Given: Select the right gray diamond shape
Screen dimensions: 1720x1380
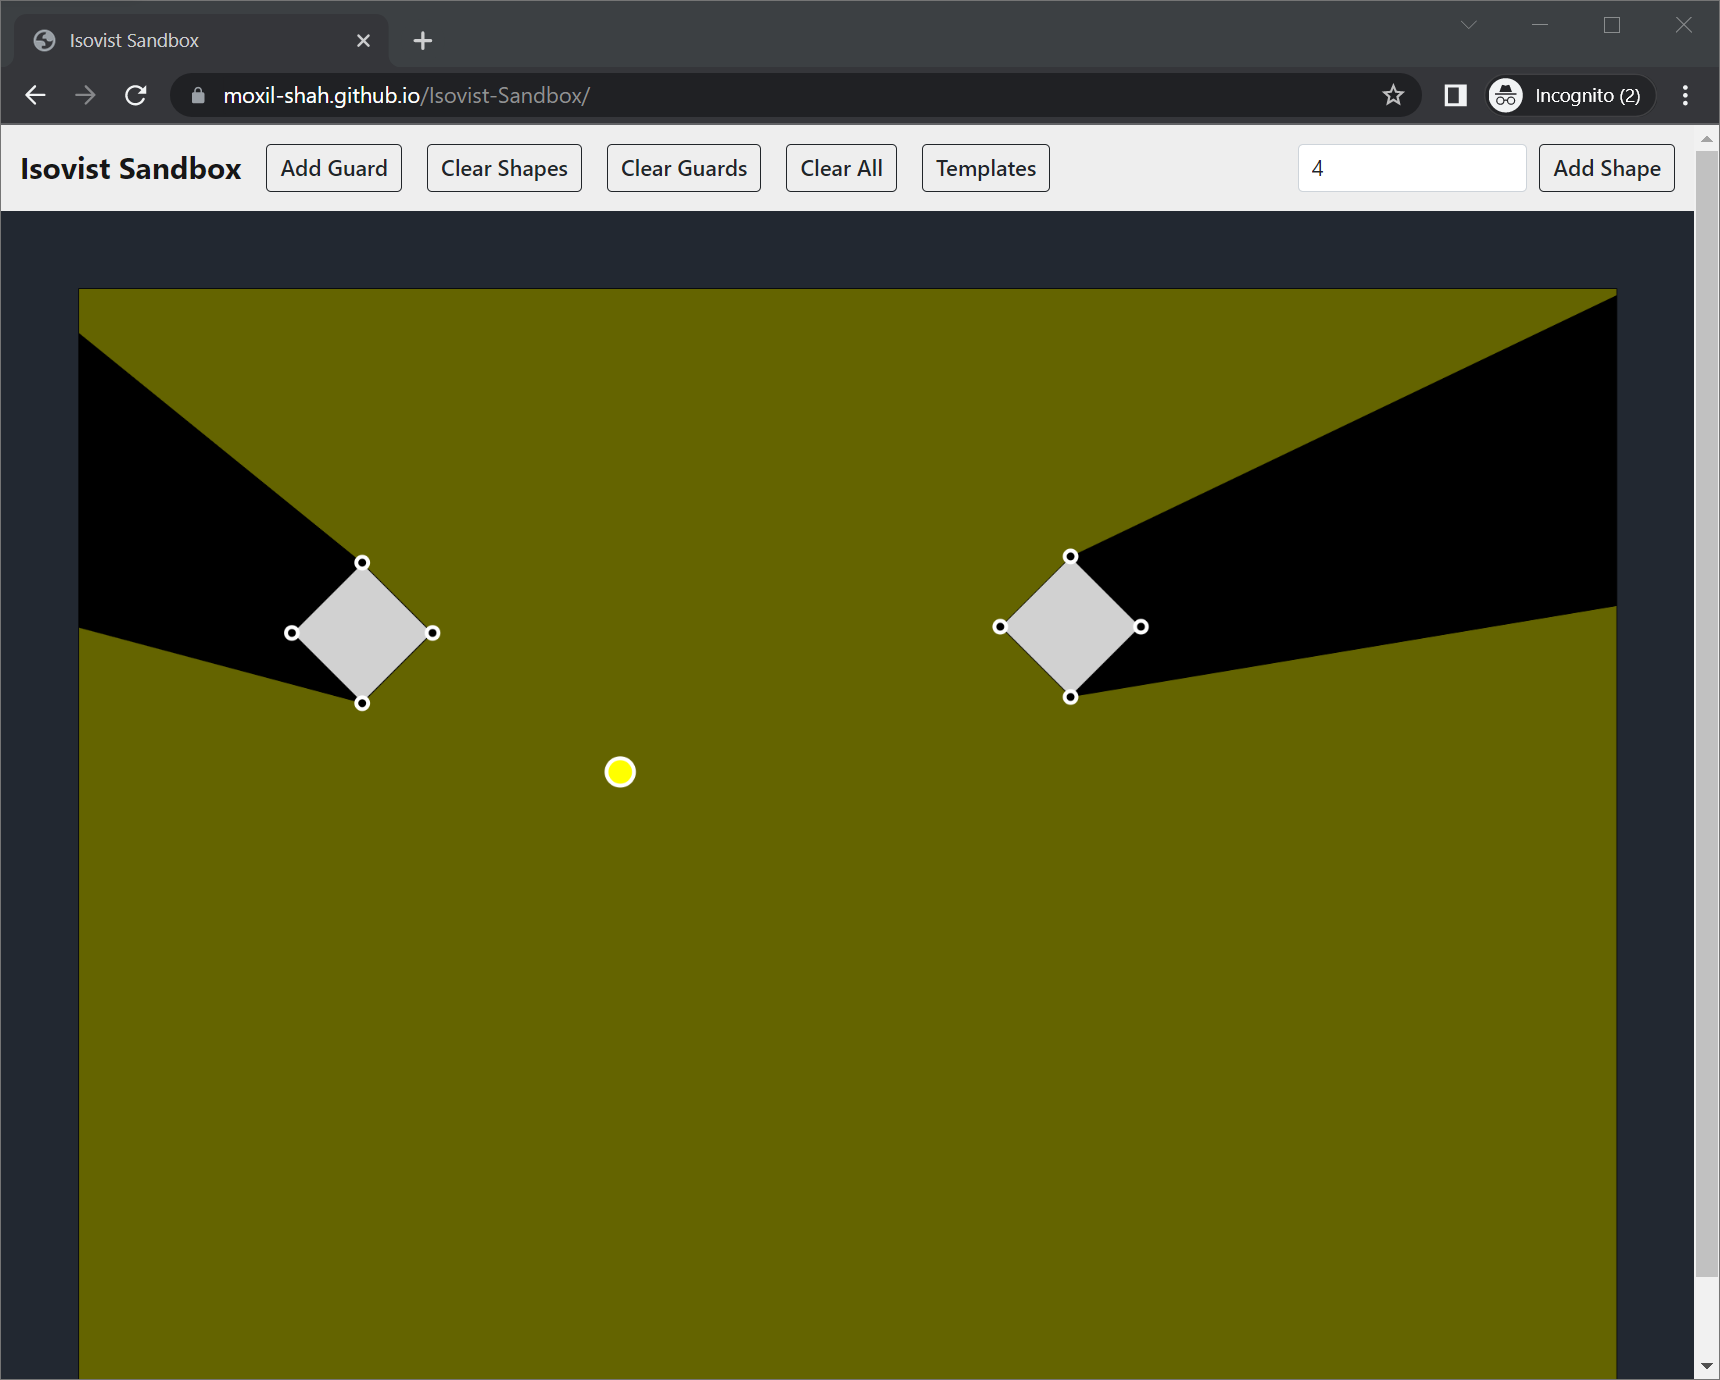Looking at the screenshot, I should click(1071, 627).
